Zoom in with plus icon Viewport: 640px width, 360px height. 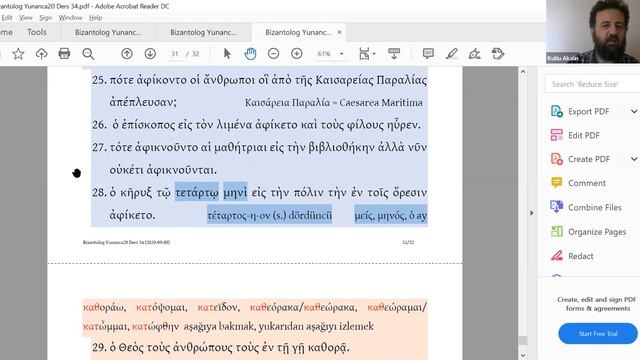[297, 53]
